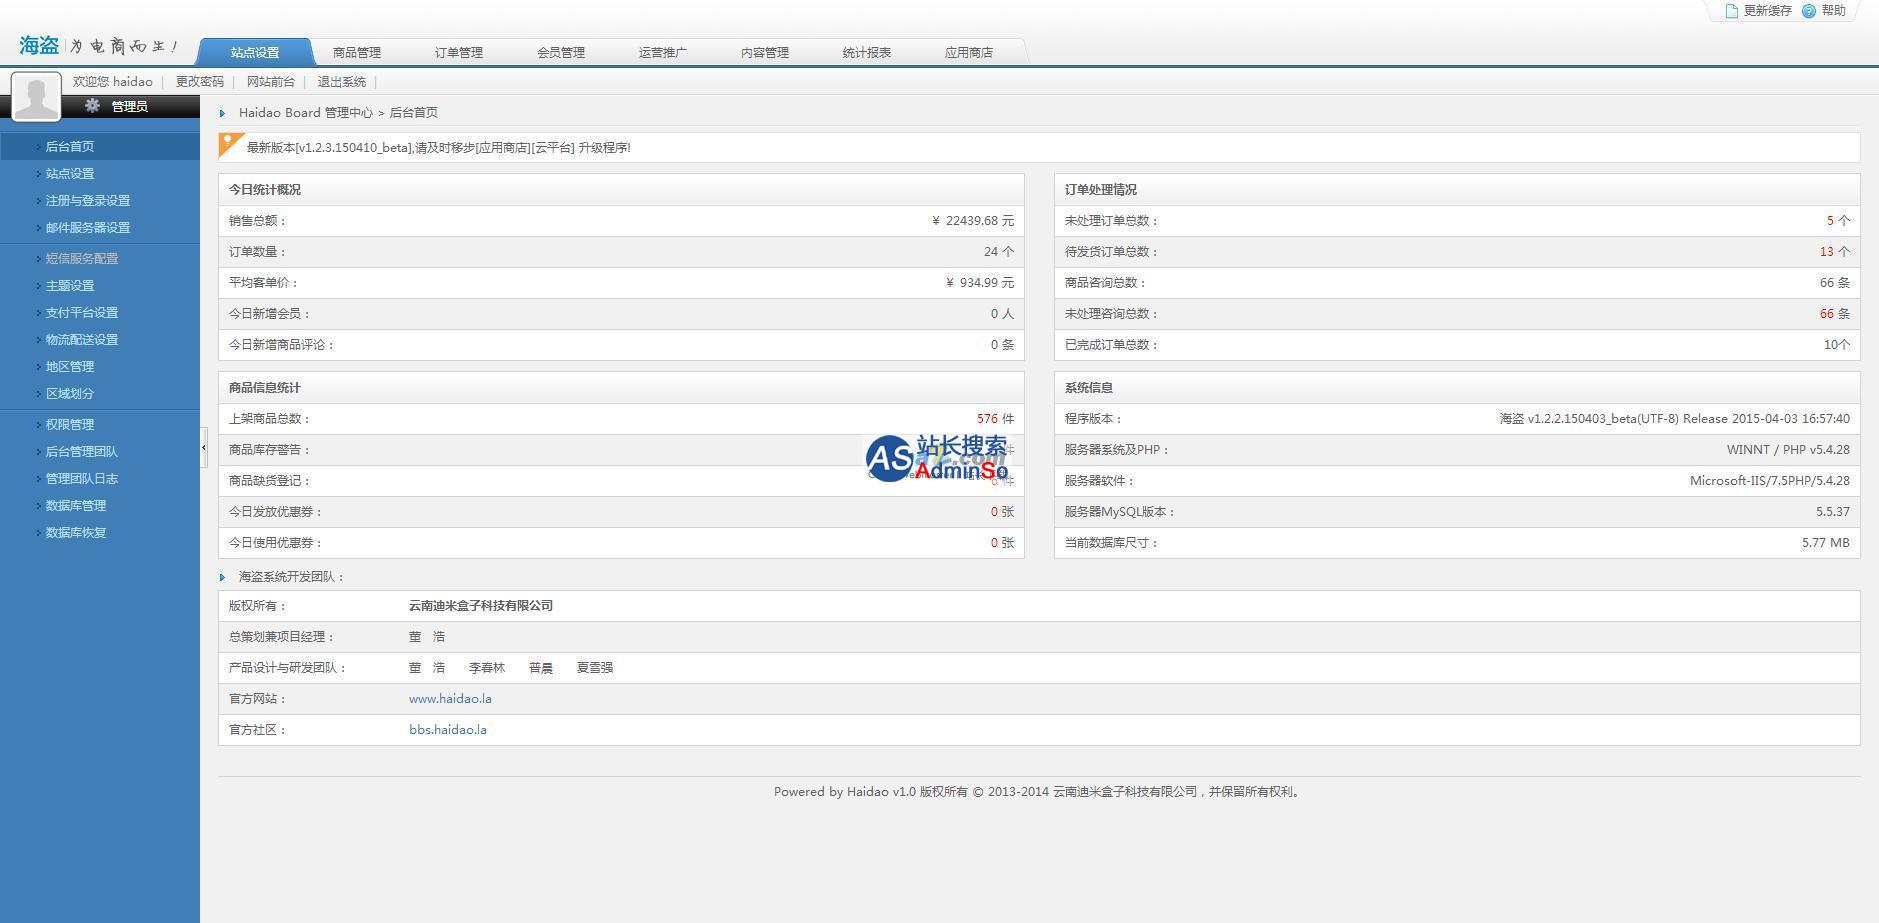This screenshot has height=923, width=1879.
Task: Open the 网站前台 link
Action: (271, 82)
